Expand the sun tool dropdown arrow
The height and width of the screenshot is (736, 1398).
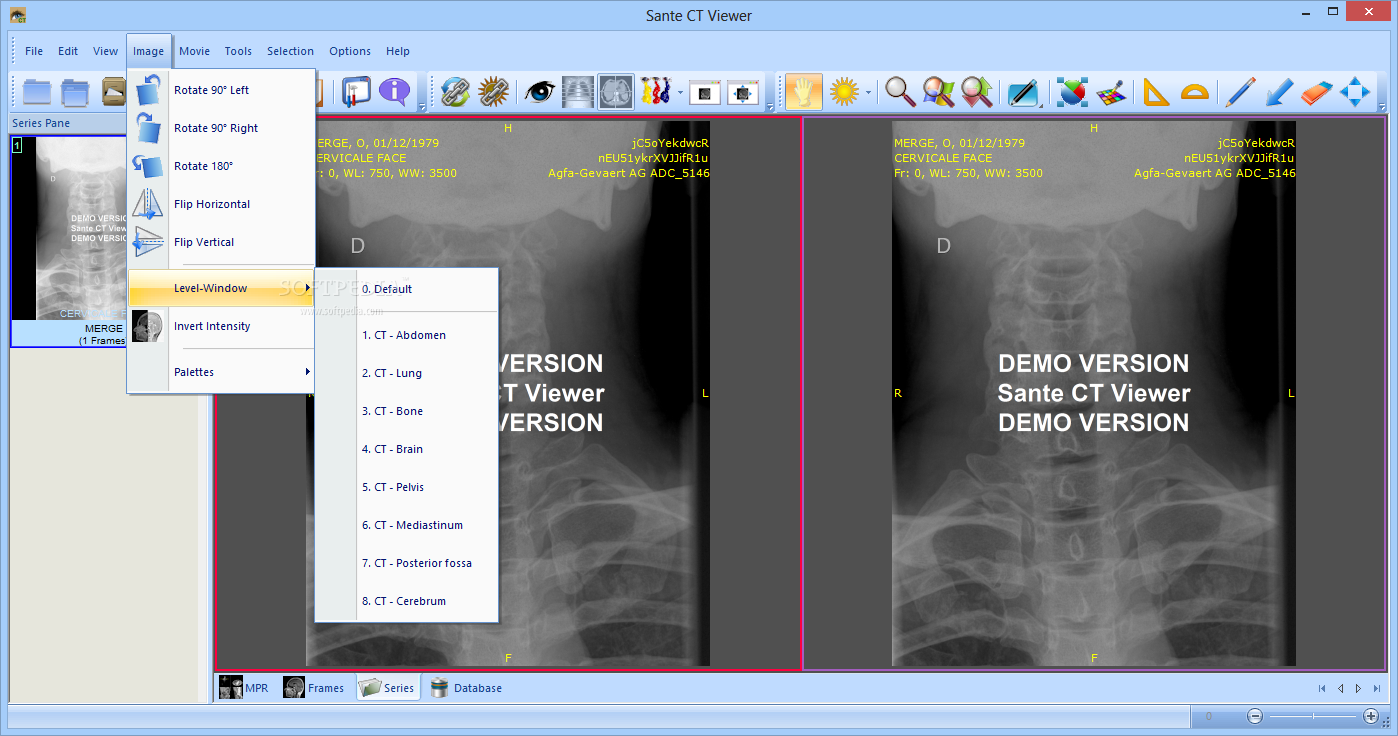(x=868, y=93)
